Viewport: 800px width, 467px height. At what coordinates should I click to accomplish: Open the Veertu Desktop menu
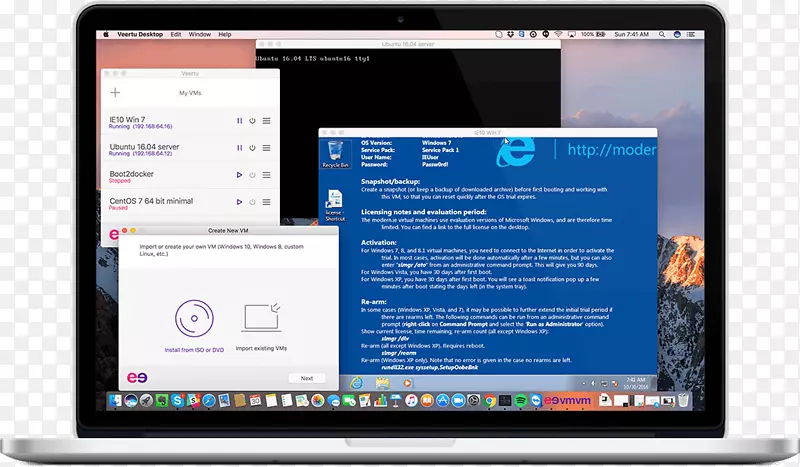click(x=140, y=34)
